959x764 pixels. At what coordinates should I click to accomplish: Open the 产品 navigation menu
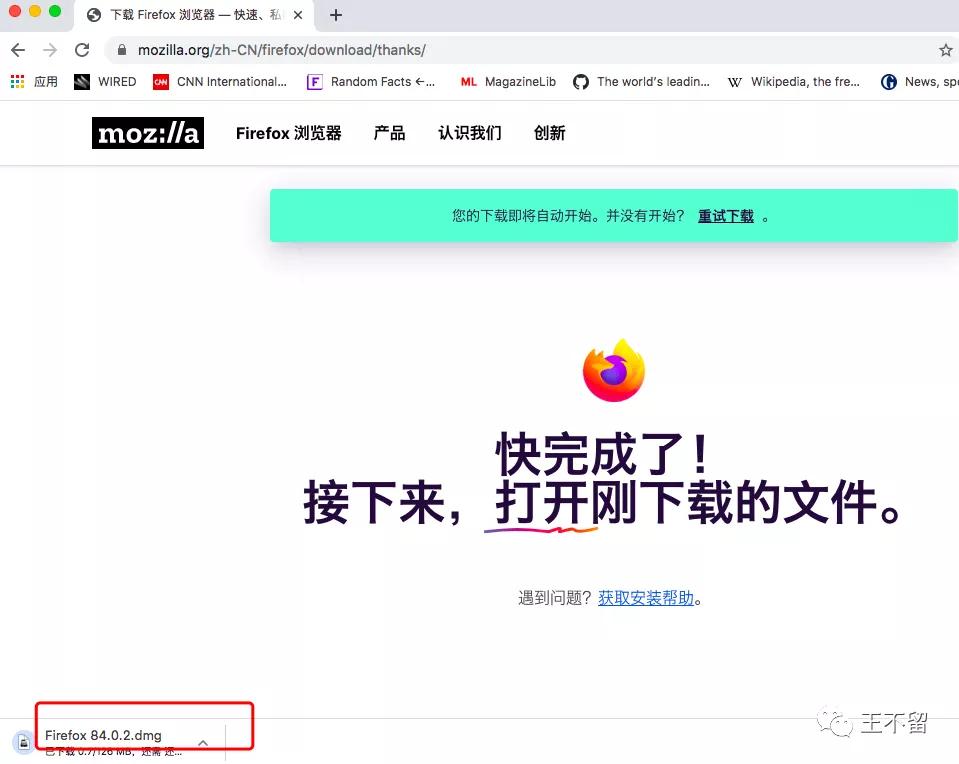pyautogui.click(x=390, y=133)
